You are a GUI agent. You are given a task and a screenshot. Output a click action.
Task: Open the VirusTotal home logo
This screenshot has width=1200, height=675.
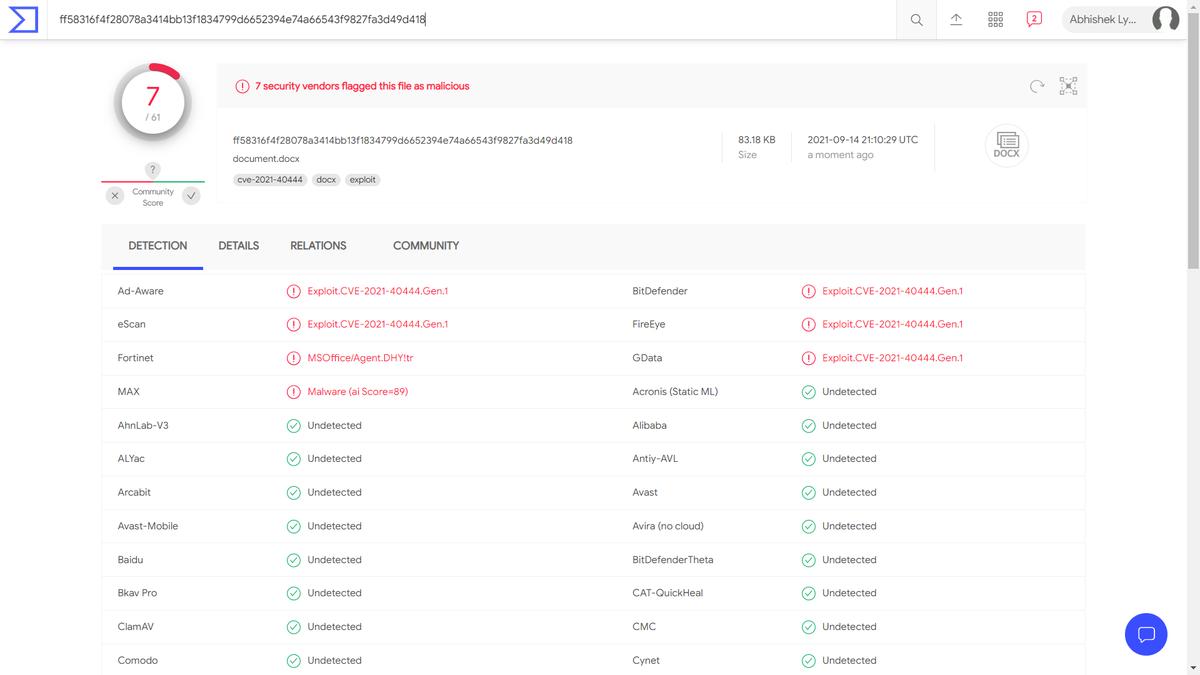(23, 19)
